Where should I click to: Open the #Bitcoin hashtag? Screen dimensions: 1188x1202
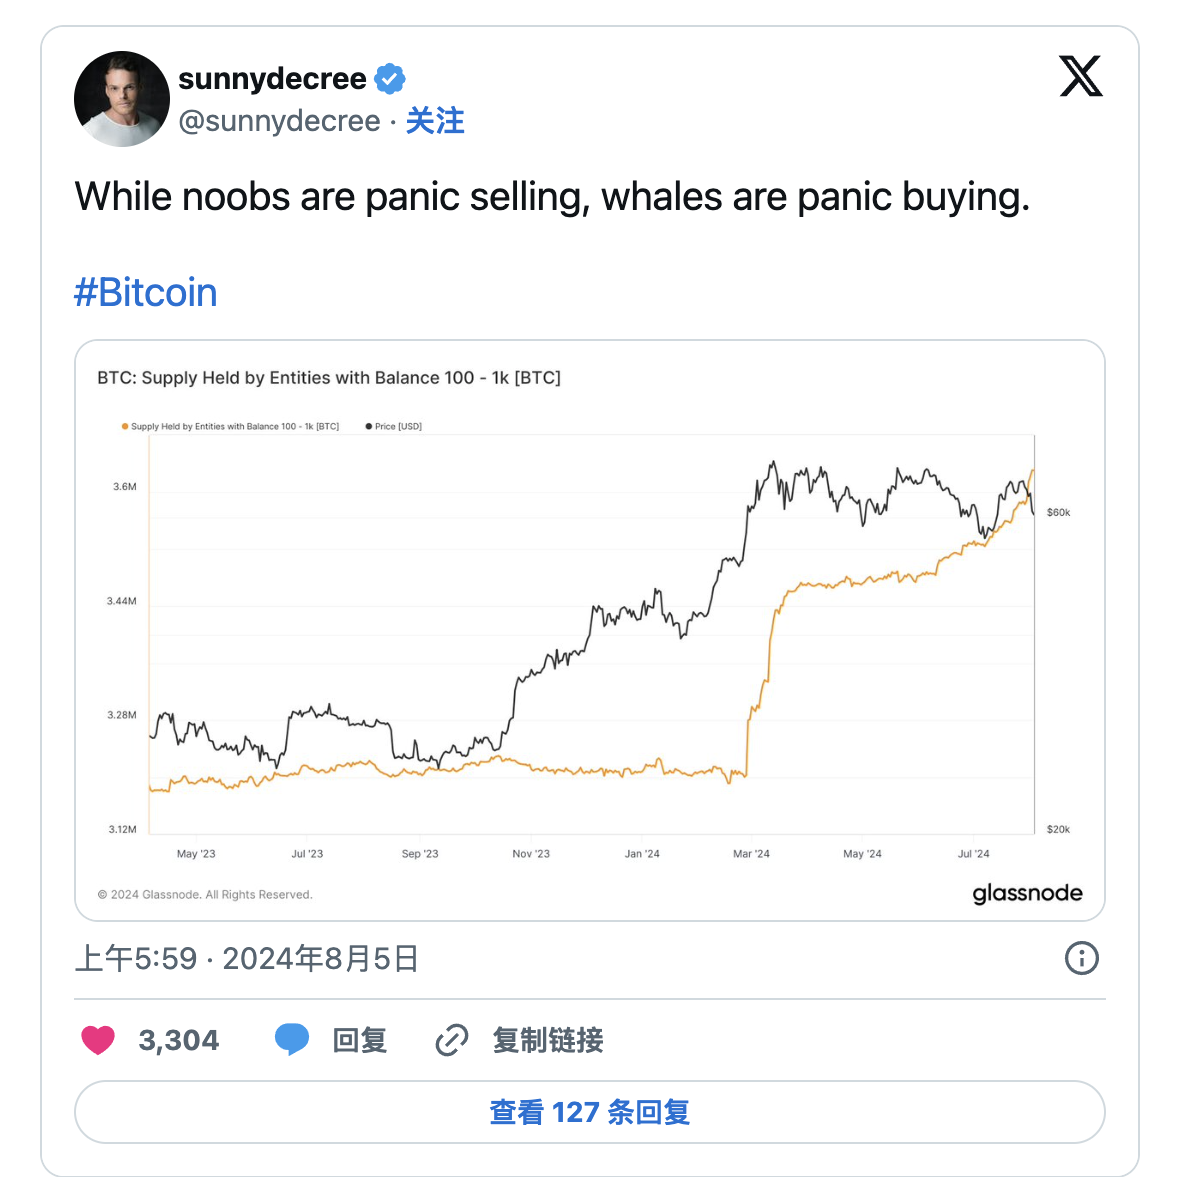coord(146,293)
